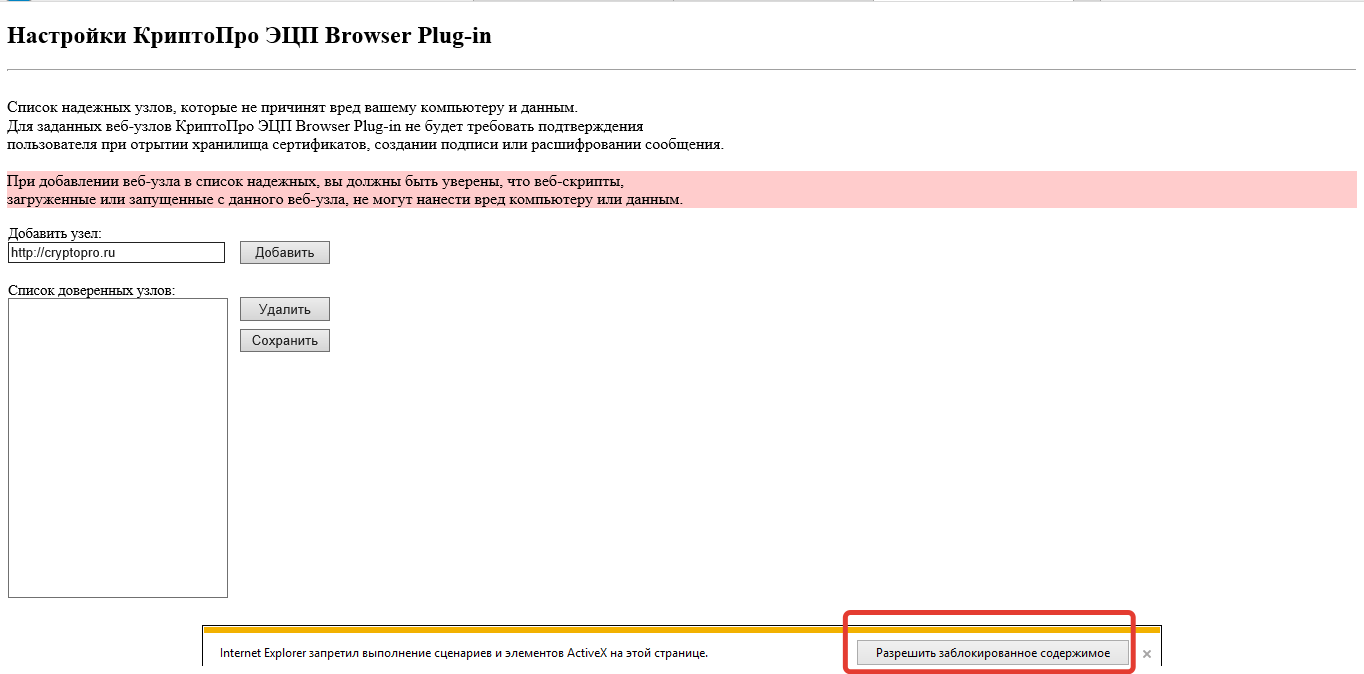Click the word 'ActiveX' in the notification bar
The image size is (1364, 674).
pos(584,653)
